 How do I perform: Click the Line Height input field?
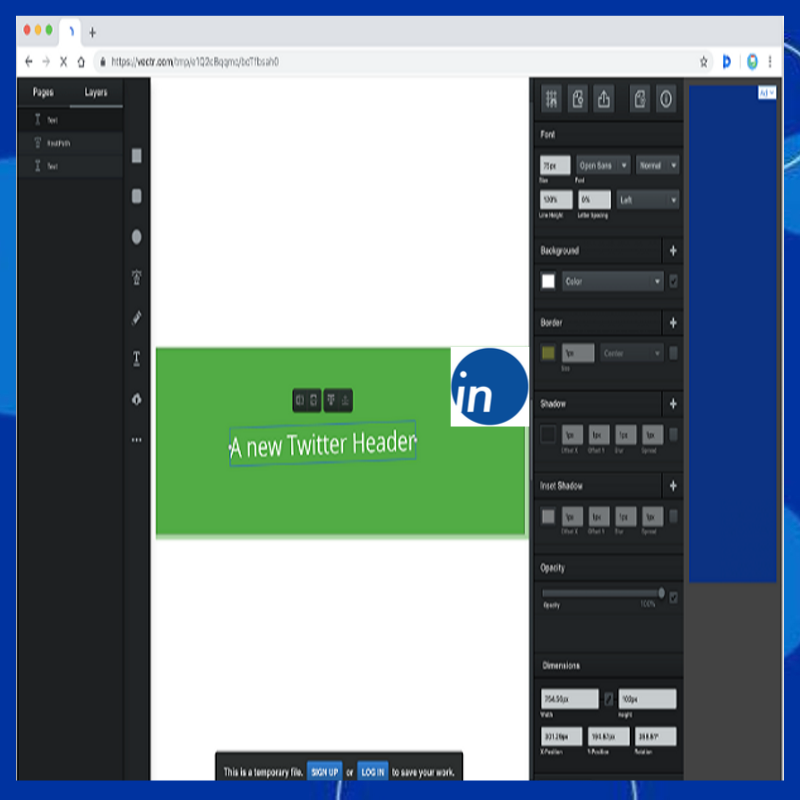(x=556, y=200)
